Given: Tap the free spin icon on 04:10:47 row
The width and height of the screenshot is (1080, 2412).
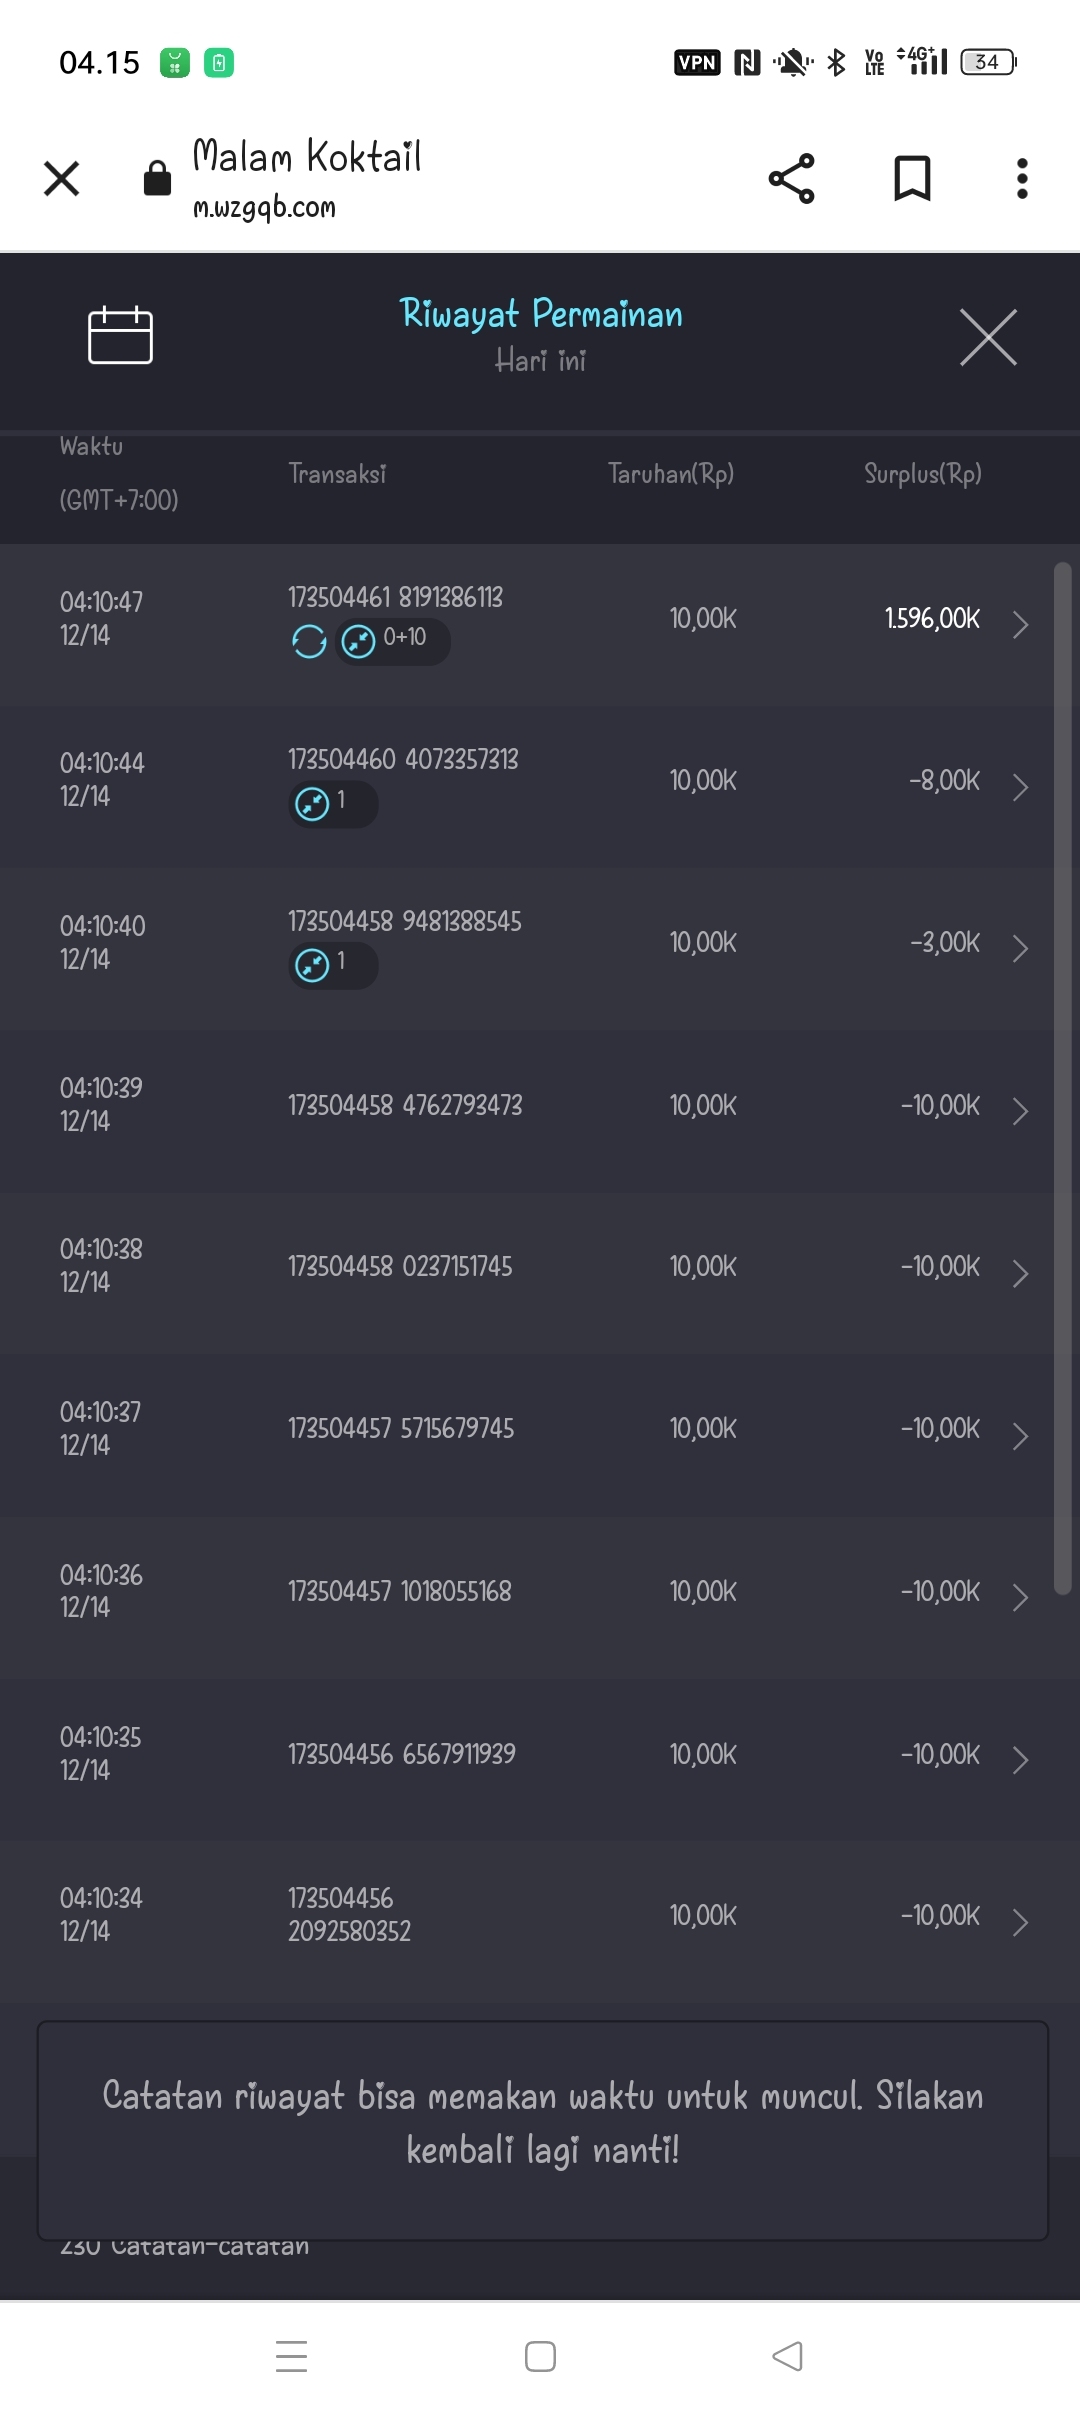Looking at the screenshot, I should click(309, 641).
